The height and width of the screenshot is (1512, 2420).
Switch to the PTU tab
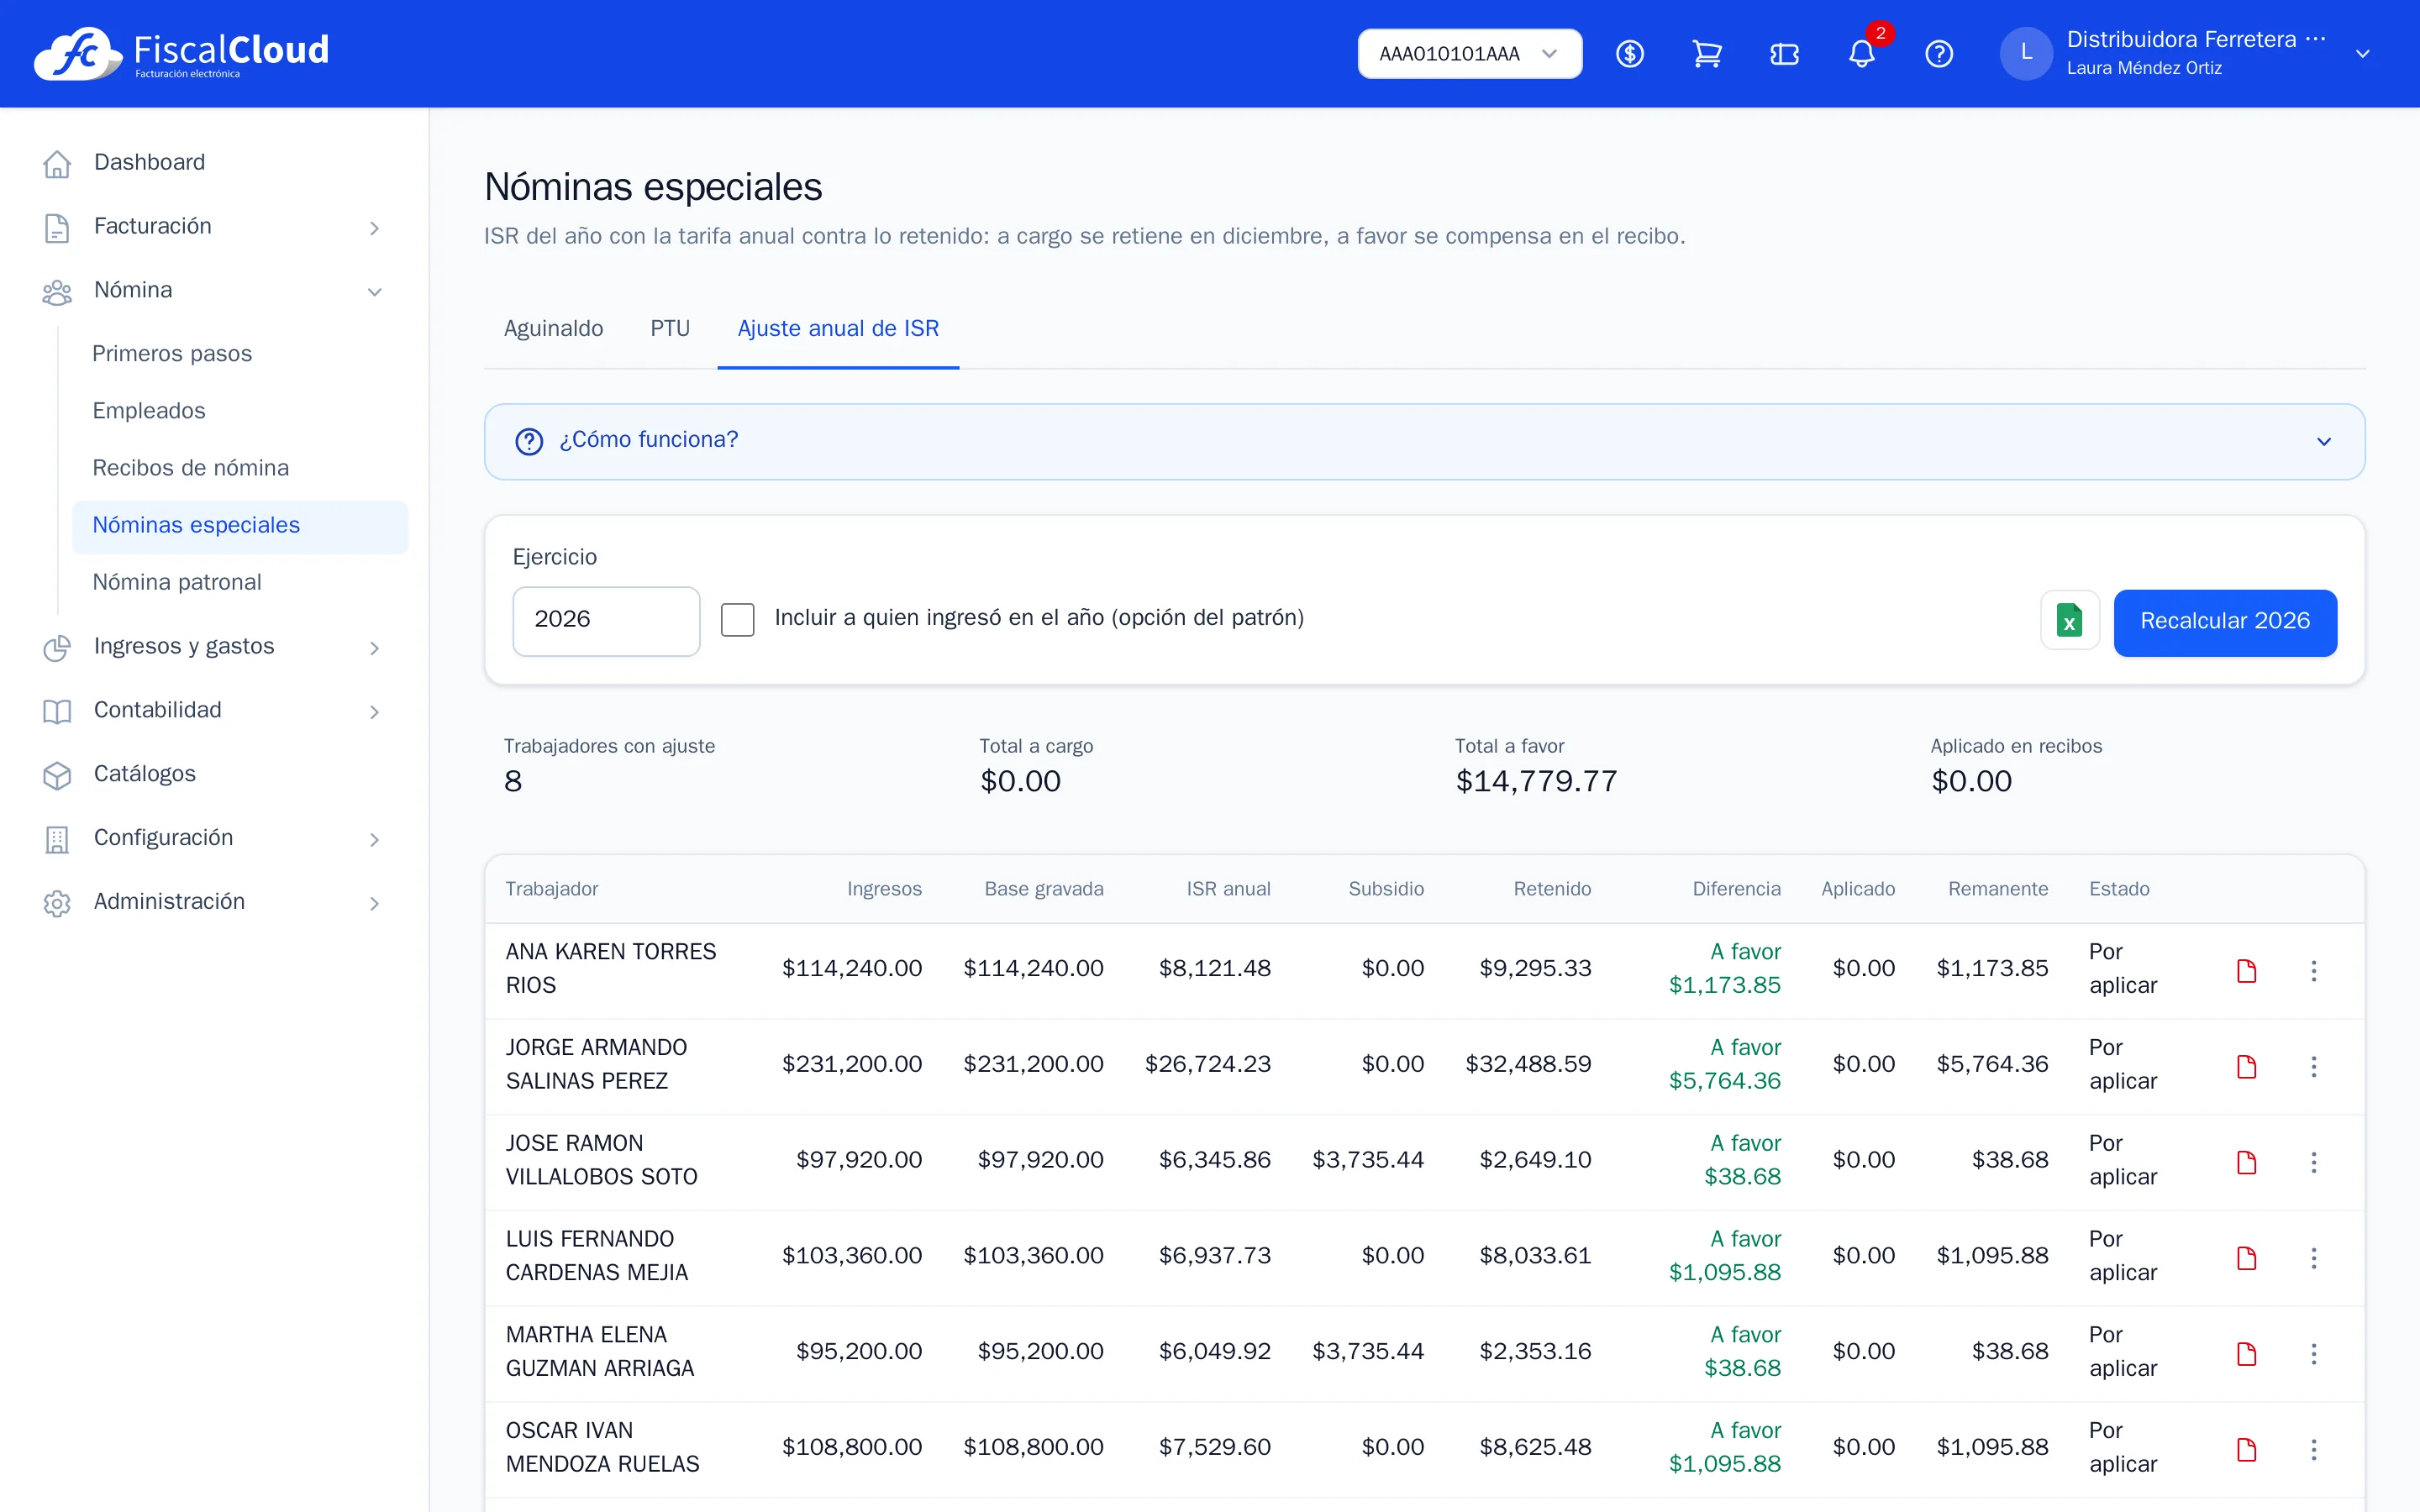pyautogui.click(x=670, y=329)
